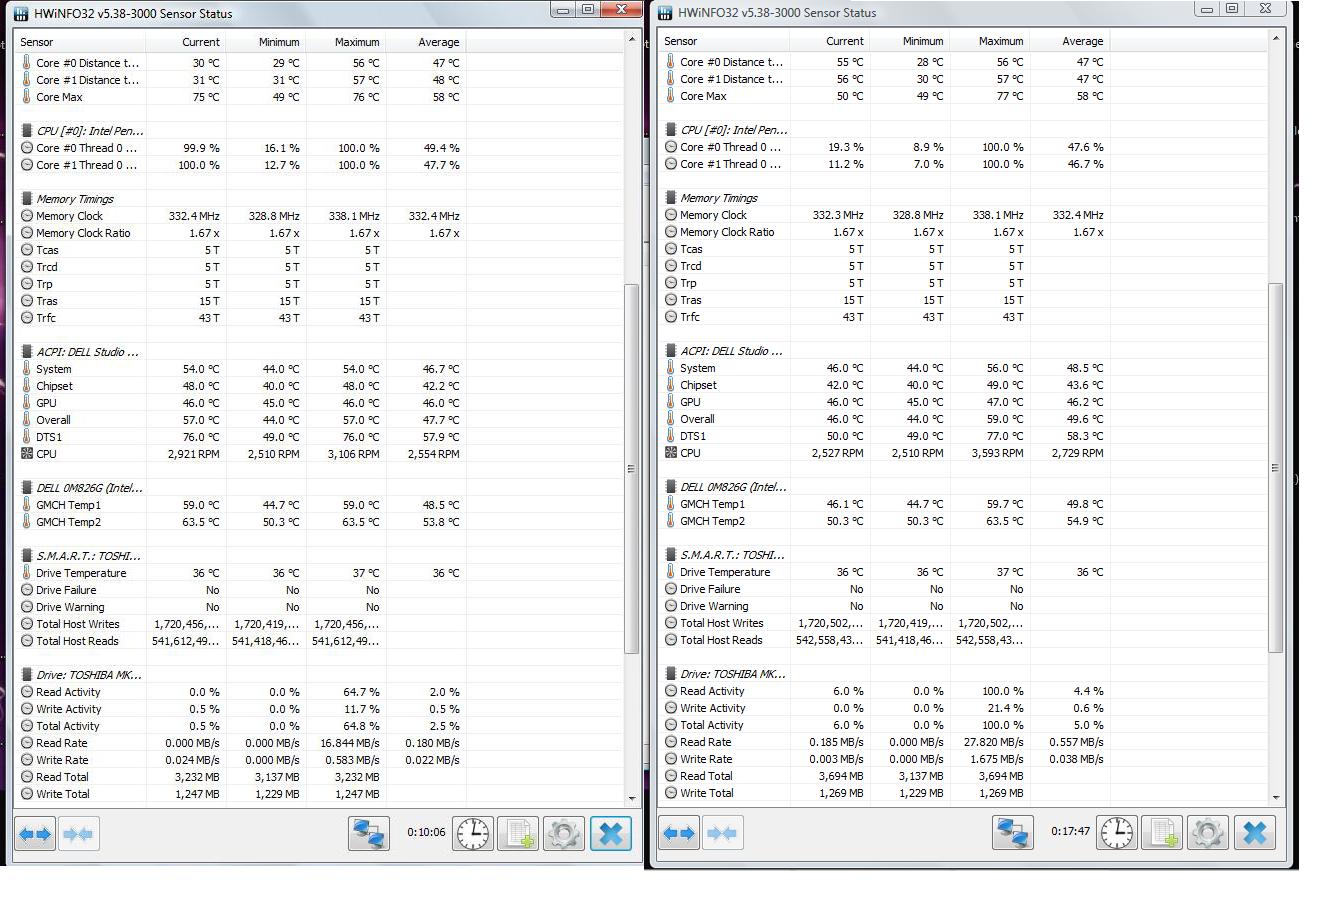
Task: Open sensor settings gear in the 0:17:47 window
Action: (1208, 832)
